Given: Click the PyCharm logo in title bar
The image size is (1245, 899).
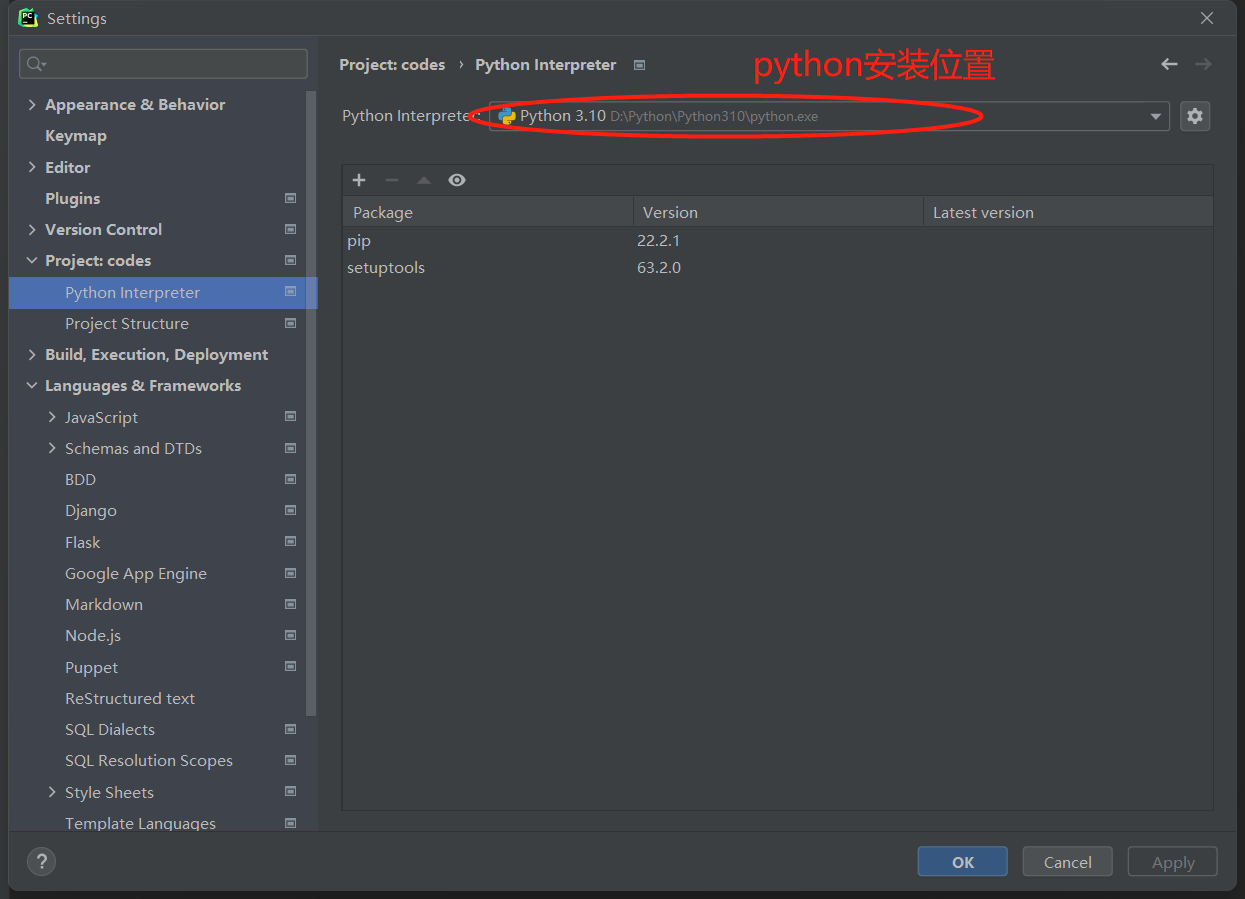Looking at the screenshot, I should point(28,18).
